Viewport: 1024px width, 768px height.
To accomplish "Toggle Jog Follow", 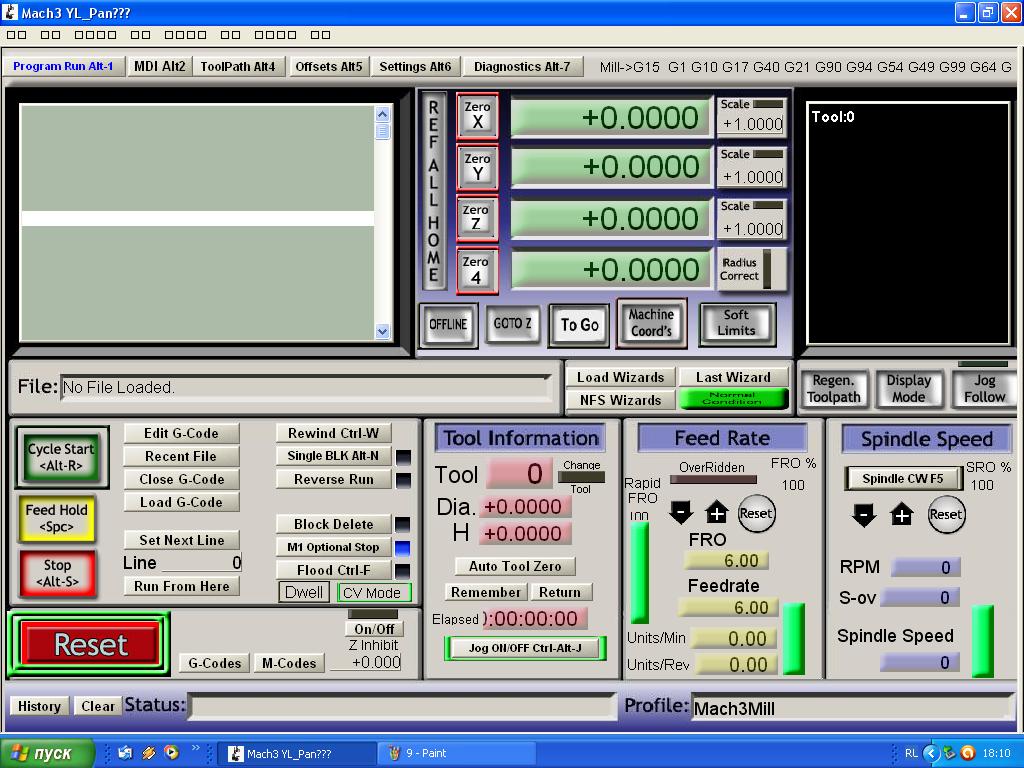I will pos(984,389).
